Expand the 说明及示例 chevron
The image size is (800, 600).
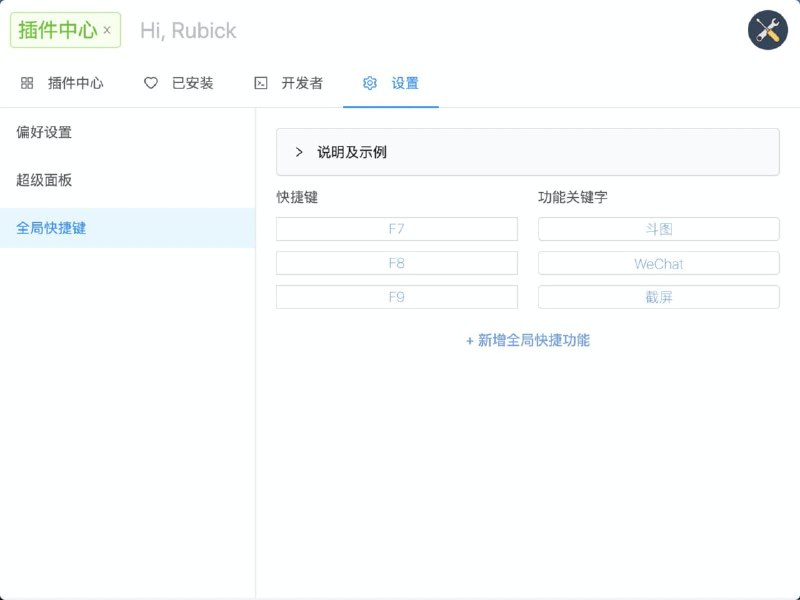click(299, 152)
